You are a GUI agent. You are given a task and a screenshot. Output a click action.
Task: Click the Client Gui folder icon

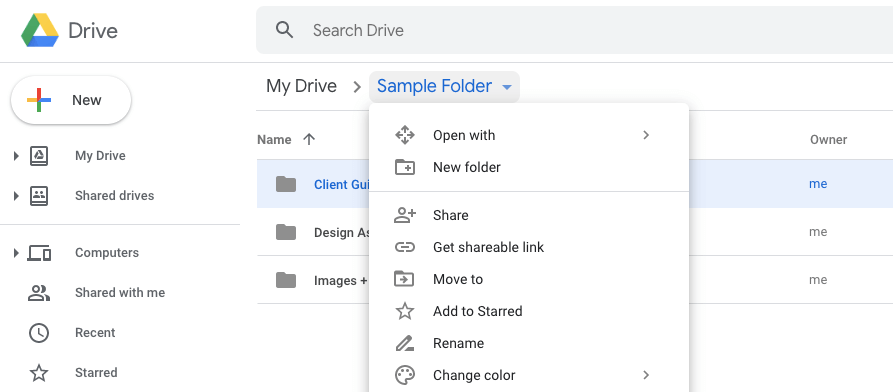coord(286,183)
